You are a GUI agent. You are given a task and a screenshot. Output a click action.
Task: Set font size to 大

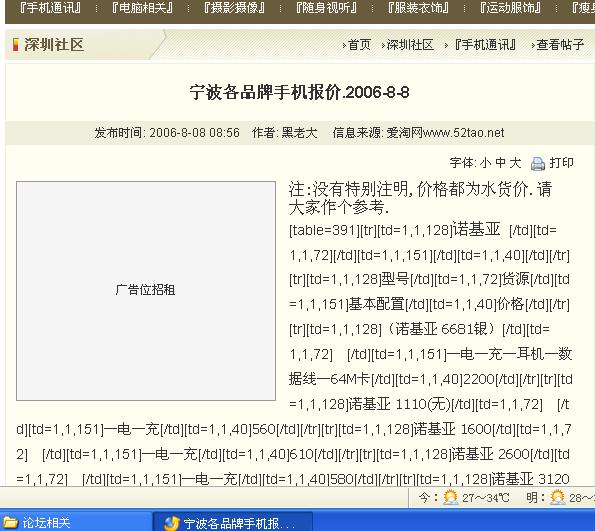515,163
